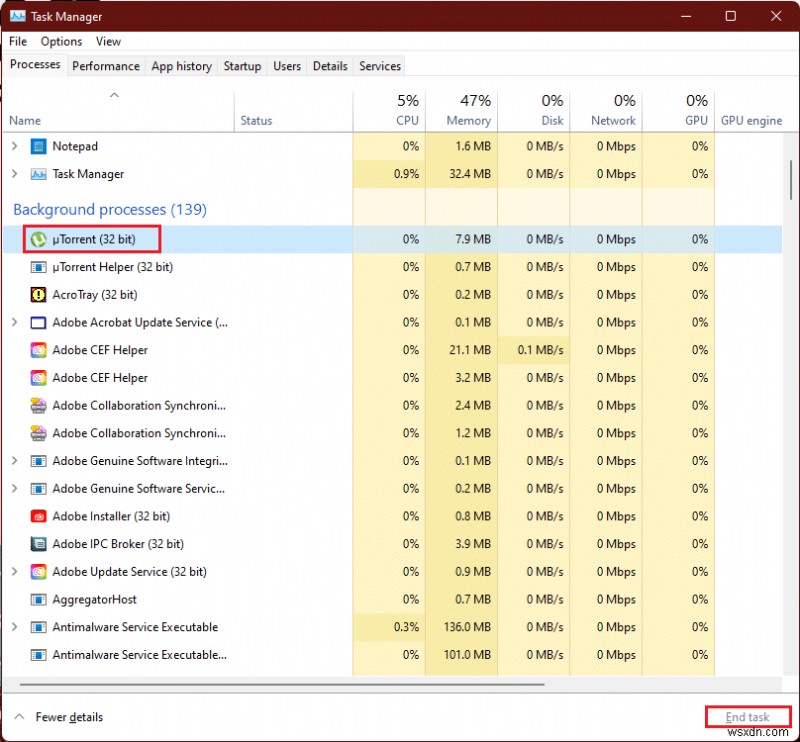
Task: Click the 0.3% CPU cell of Antimalware
Action: (389, 627)
